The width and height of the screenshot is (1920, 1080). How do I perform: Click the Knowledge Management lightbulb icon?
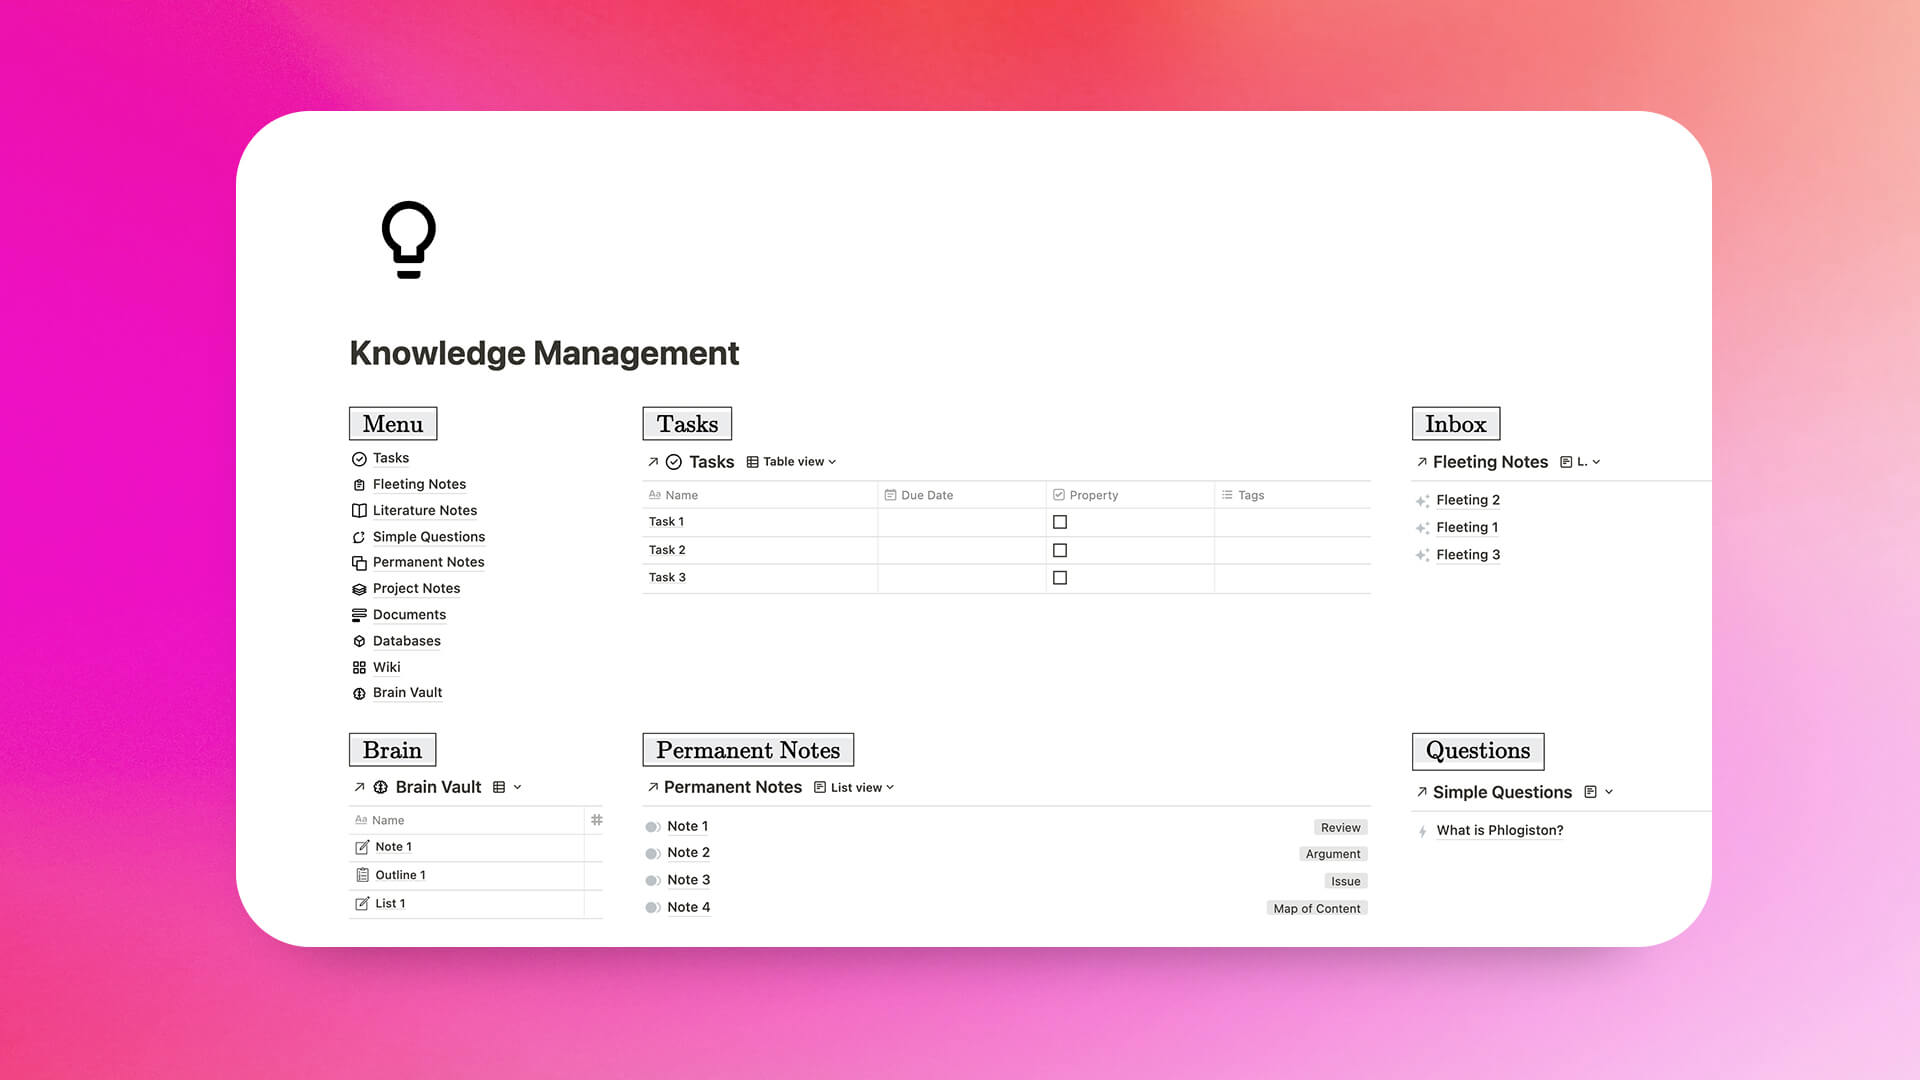409,239
